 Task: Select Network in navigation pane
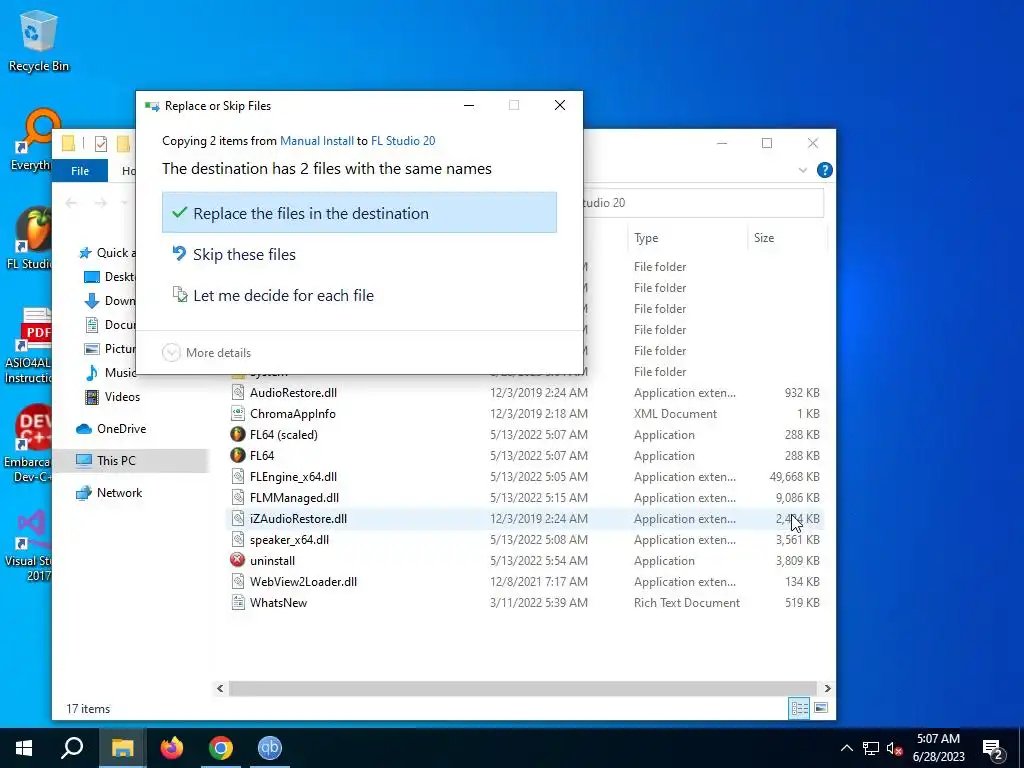pyautogui.click(x=119, y=493)
